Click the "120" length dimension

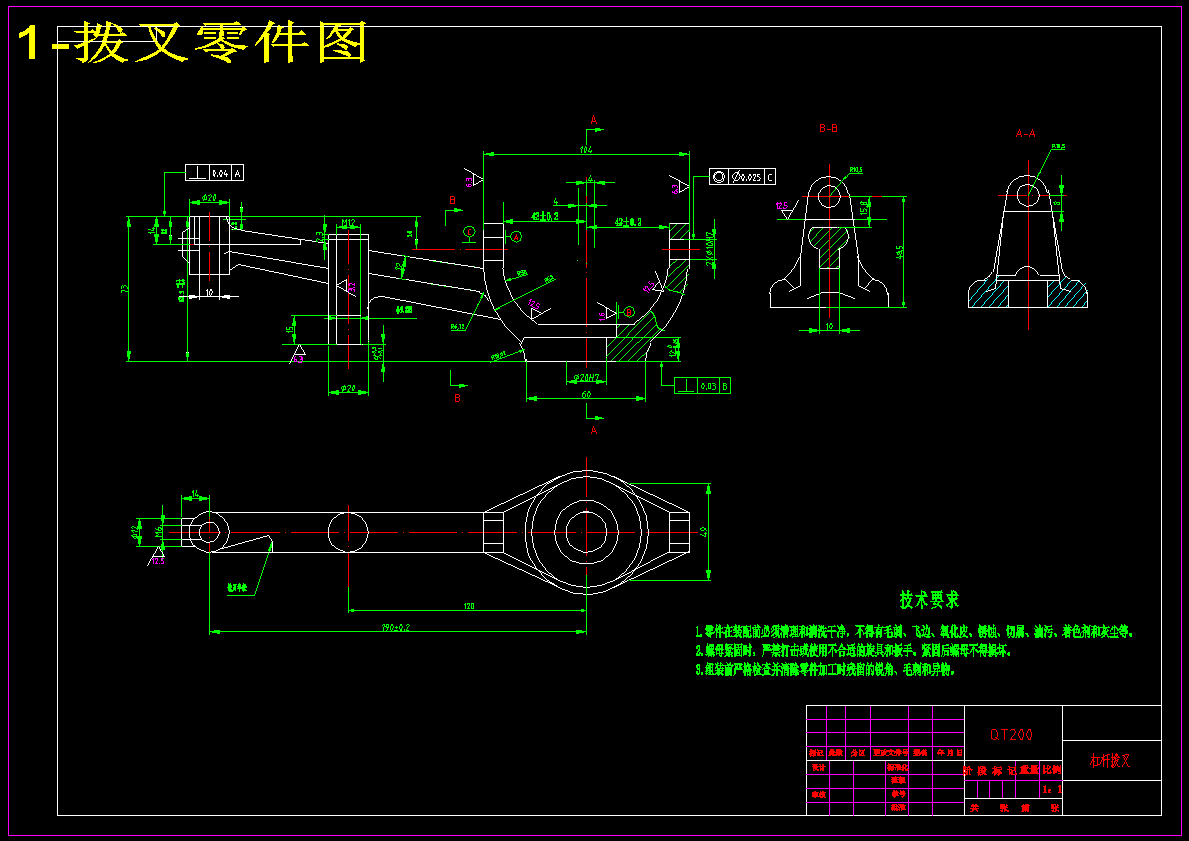(x=468, y=605)
